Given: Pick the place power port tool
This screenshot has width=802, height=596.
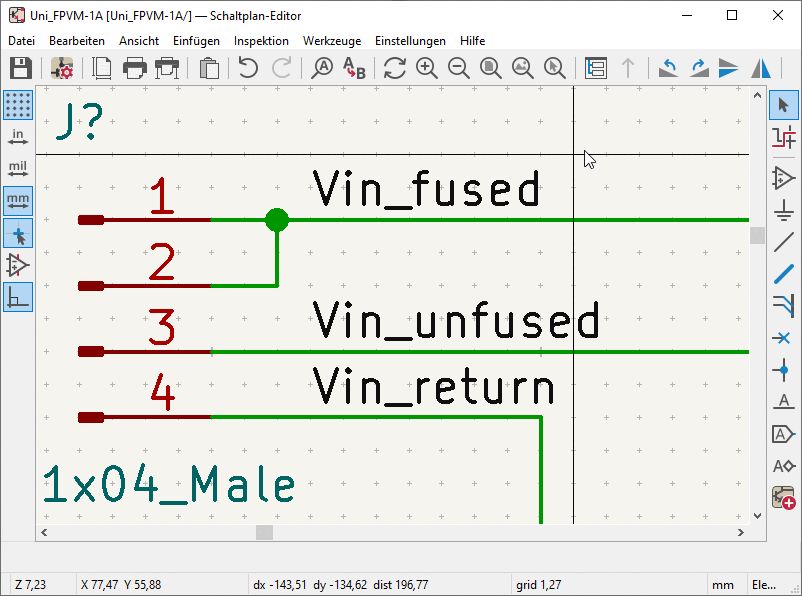Looking at the screenshot, I should [x=784, y=210].
